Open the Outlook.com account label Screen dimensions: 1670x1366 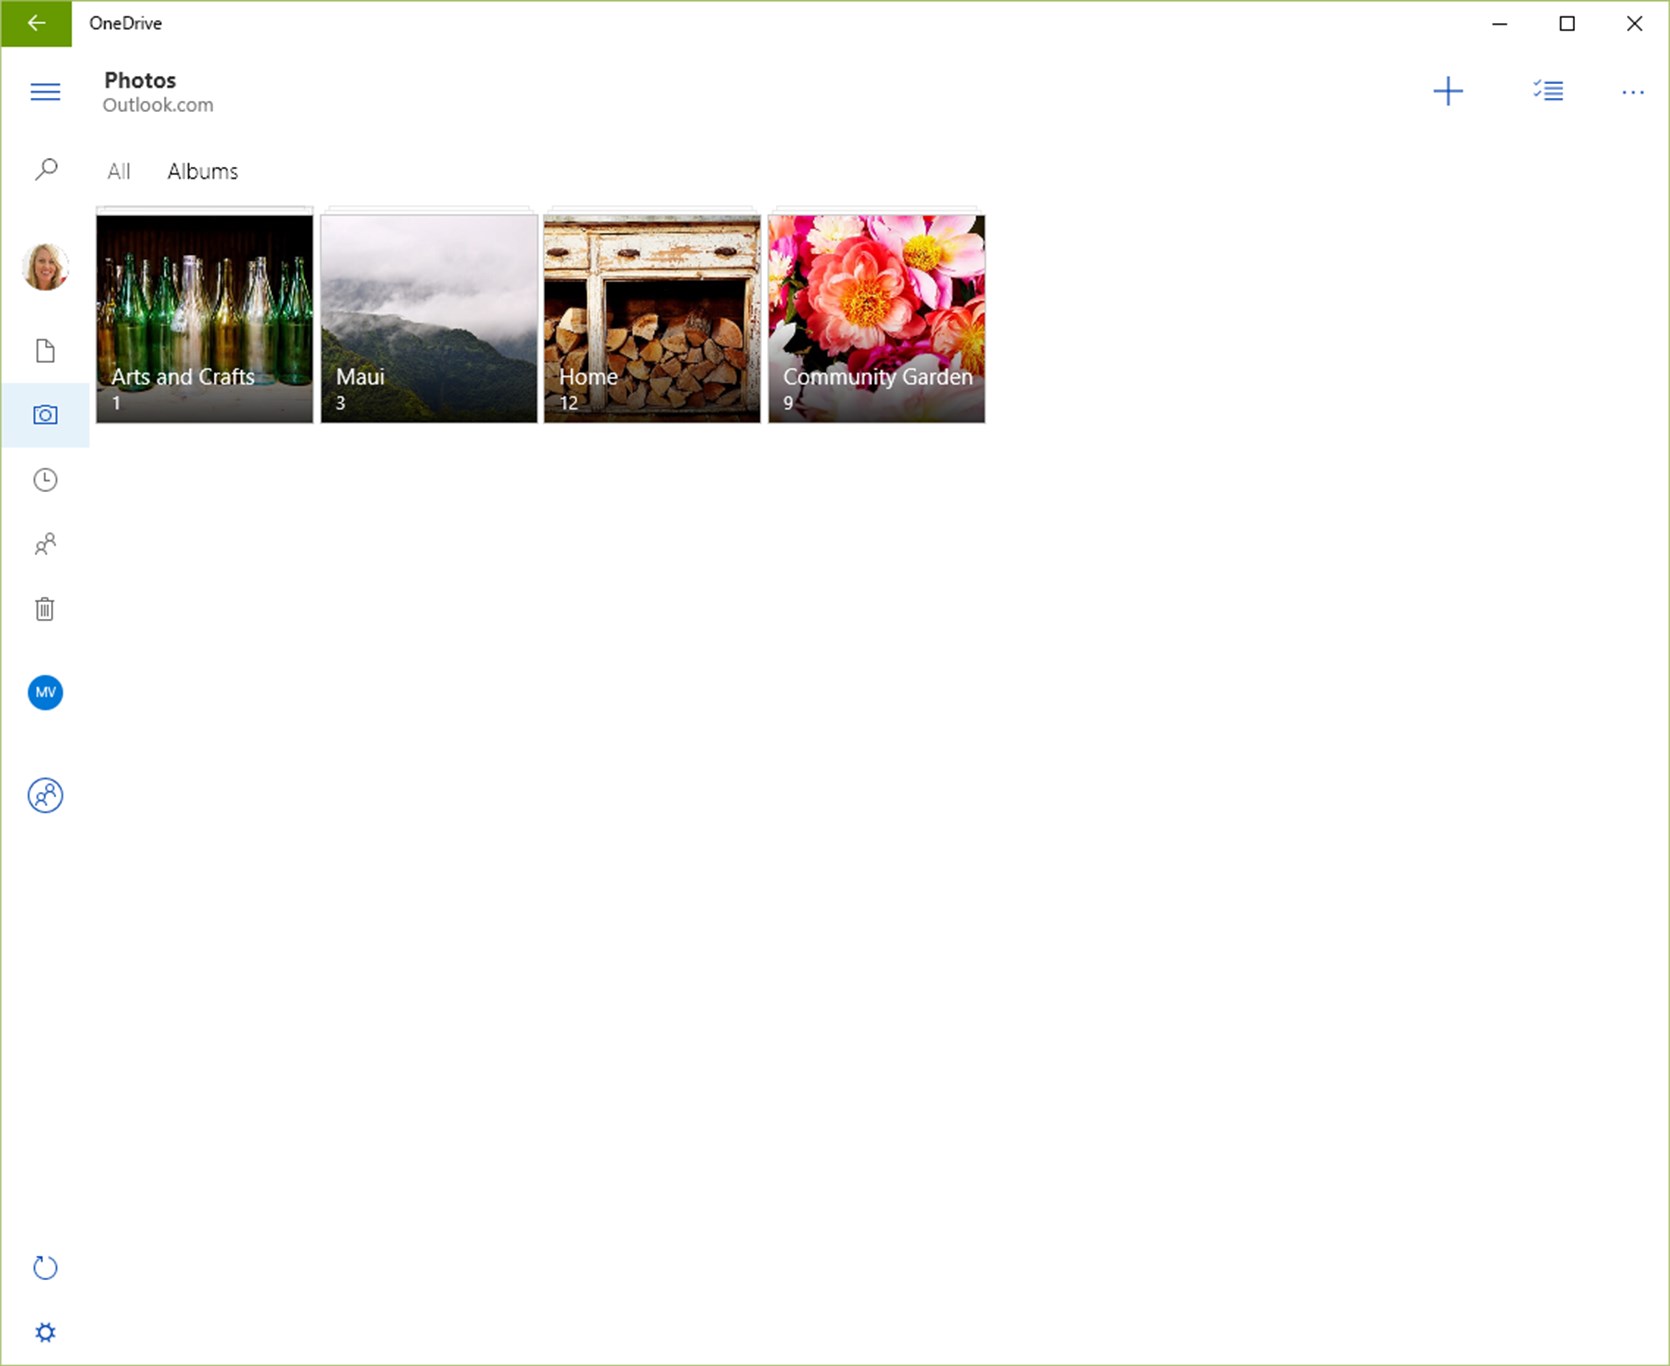(x=159, y=104)
